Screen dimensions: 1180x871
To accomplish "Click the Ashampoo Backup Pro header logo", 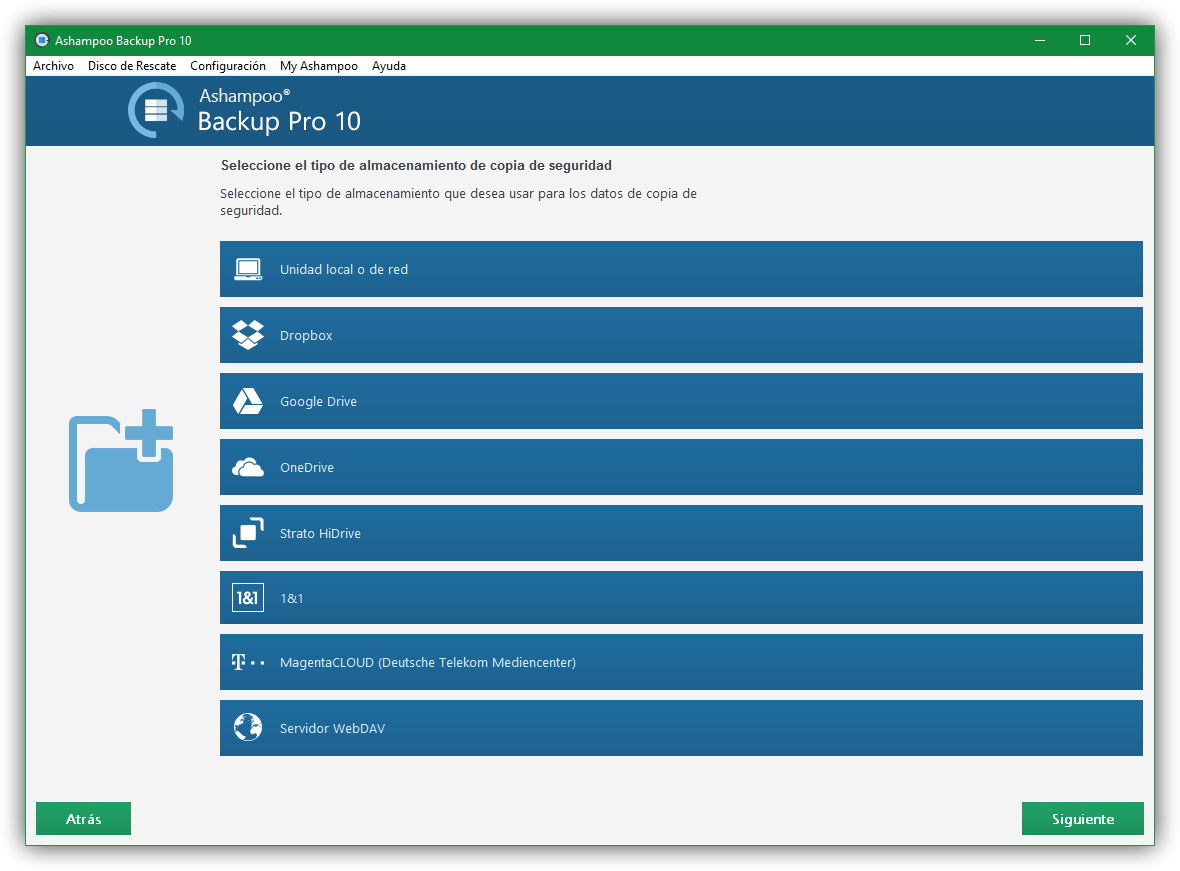I will click(x=156, y=110).
